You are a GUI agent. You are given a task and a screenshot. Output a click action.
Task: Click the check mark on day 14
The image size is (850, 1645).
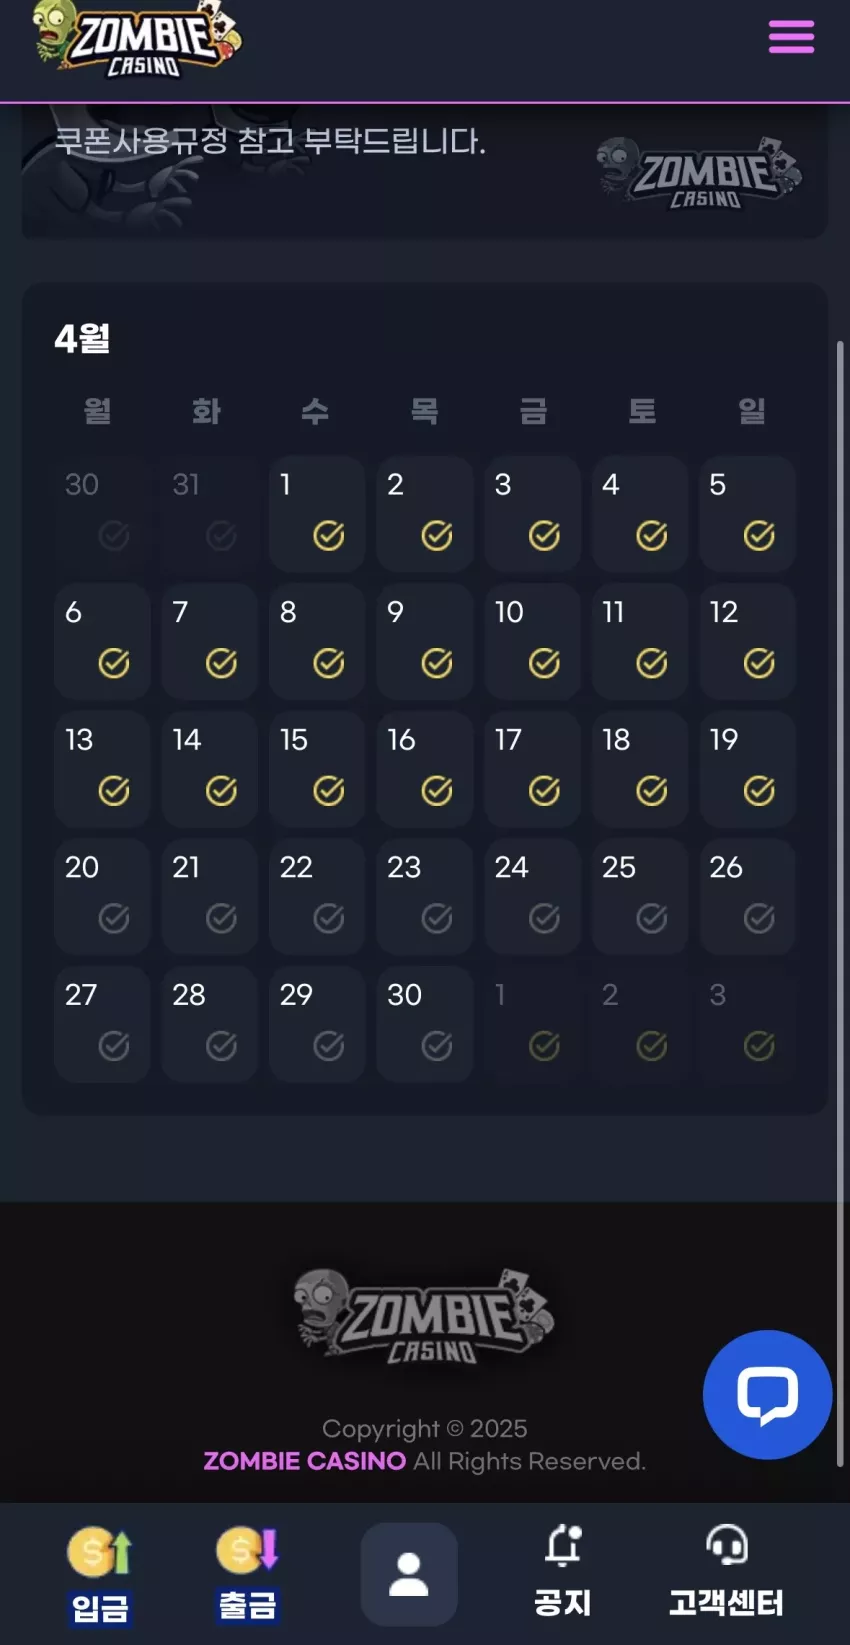pyautogui.click(x=221, y=791)
